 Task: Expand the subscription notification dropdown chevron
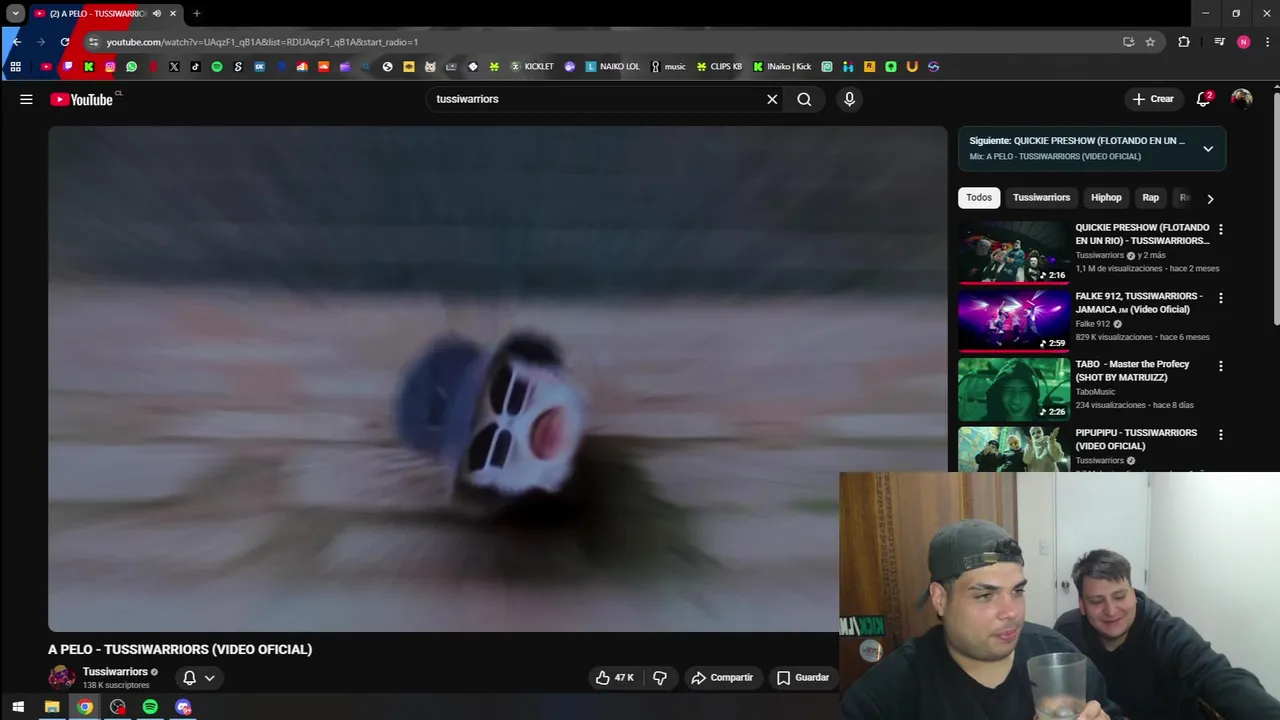209,678
